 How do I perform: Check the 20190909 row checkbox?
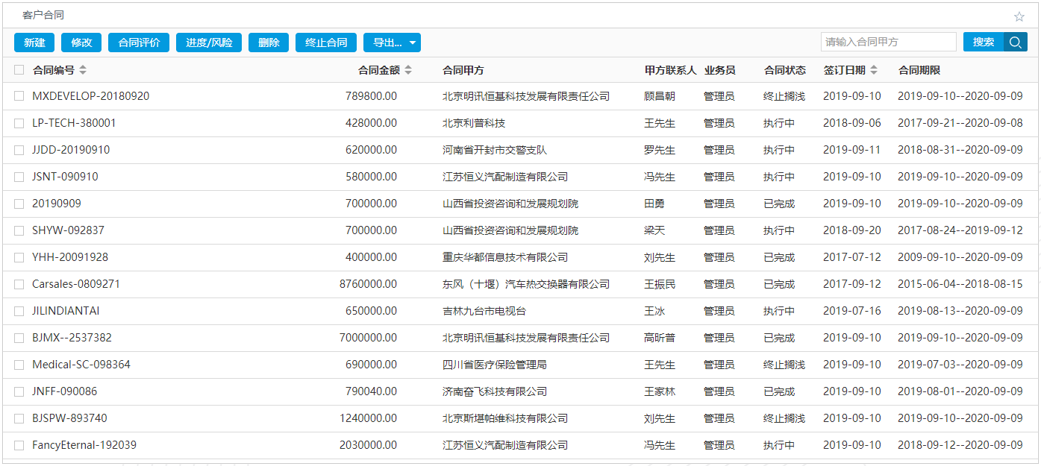[x=19, y=204]
